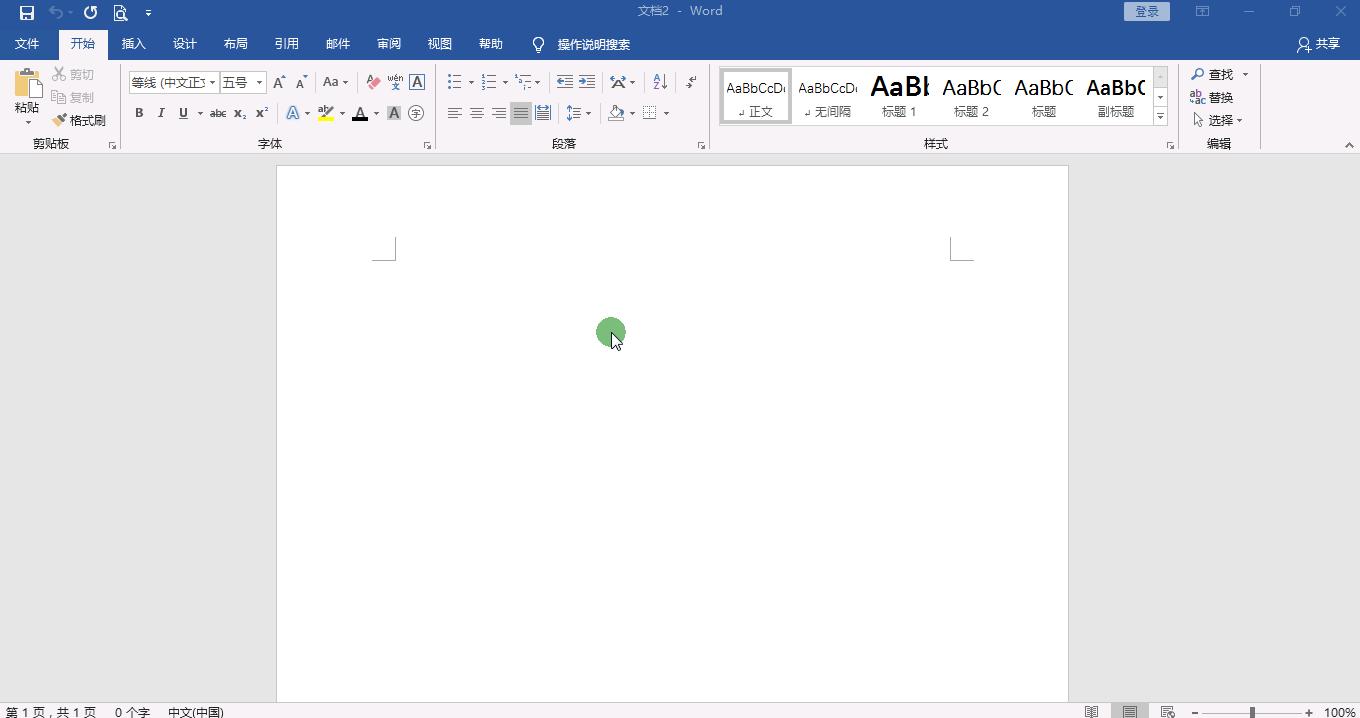Toggle Italic formatting
This screenshot has width=1360, height=718.
coord(161,113)
